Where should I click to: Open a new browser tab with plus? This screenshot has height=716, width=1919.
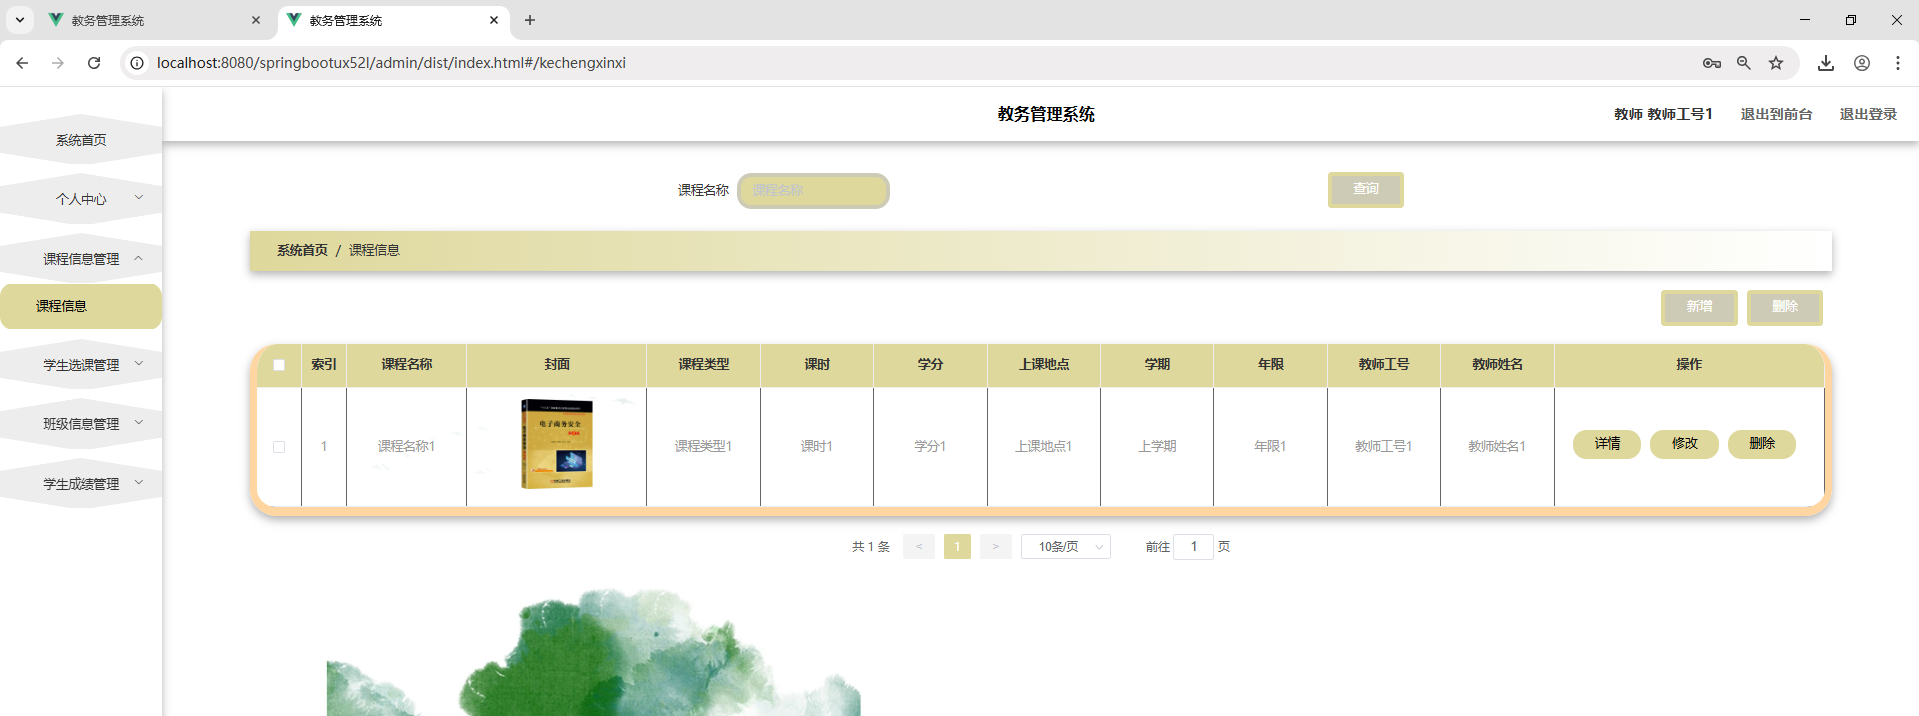(530, 20)
